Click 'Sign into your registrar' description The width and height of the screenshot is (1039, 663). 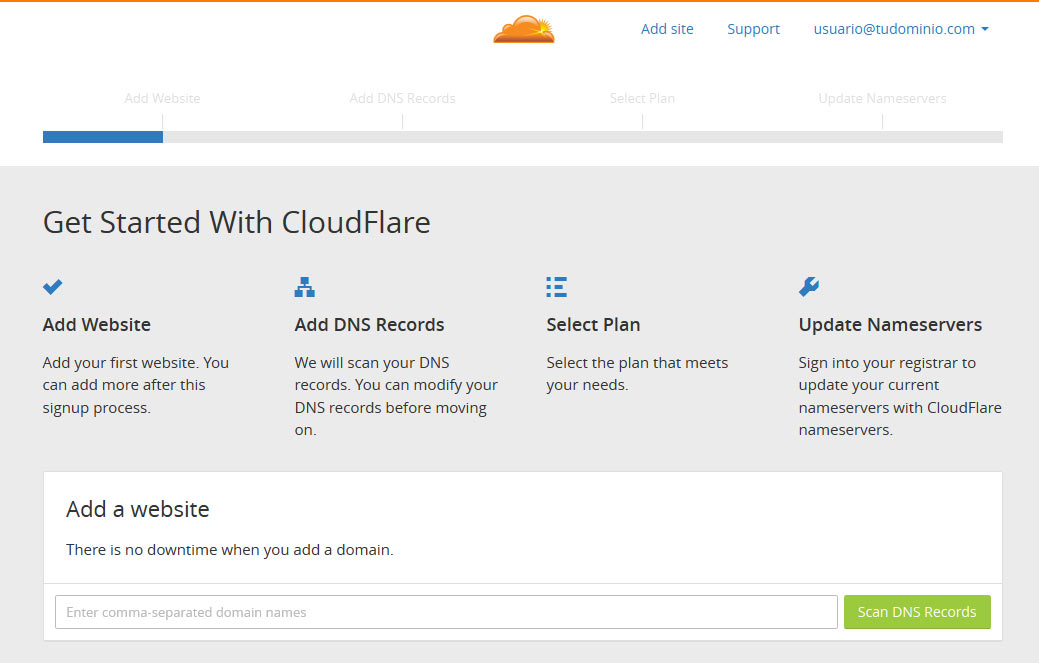[900, 396]
